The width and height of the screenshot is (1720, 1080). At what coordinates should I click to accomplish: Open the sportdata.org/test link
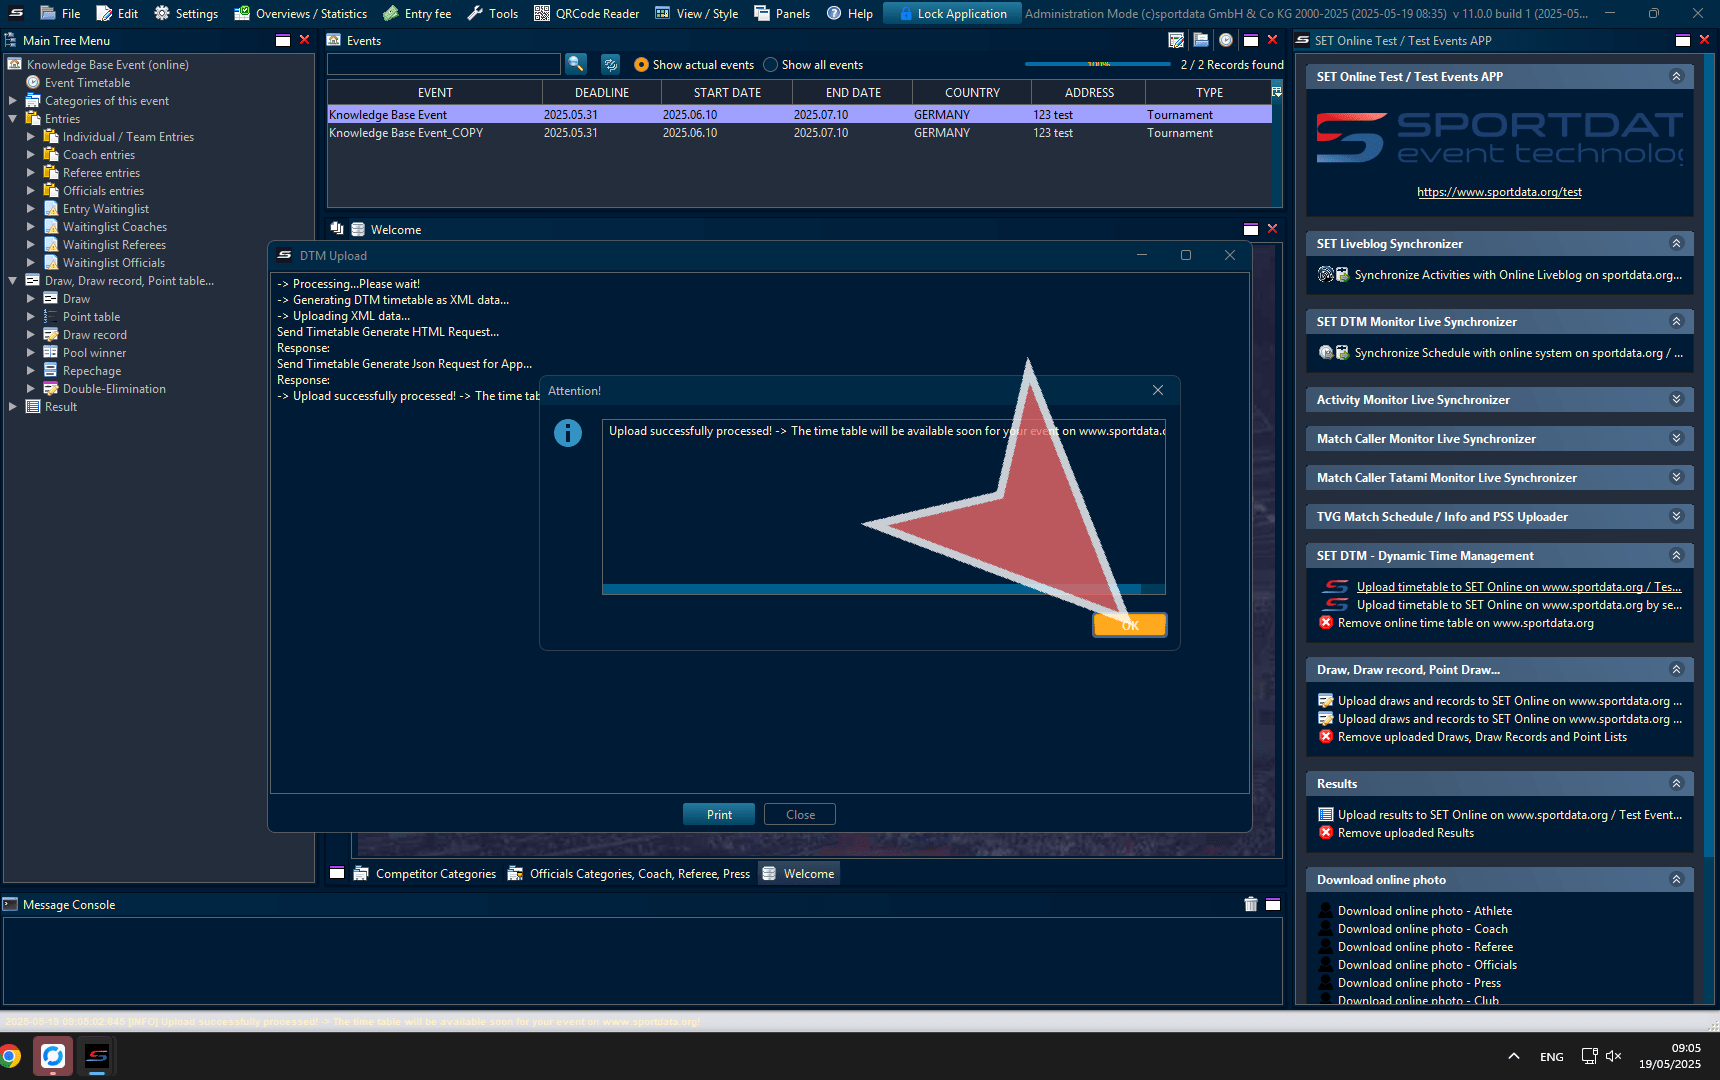coord(1499,192)
